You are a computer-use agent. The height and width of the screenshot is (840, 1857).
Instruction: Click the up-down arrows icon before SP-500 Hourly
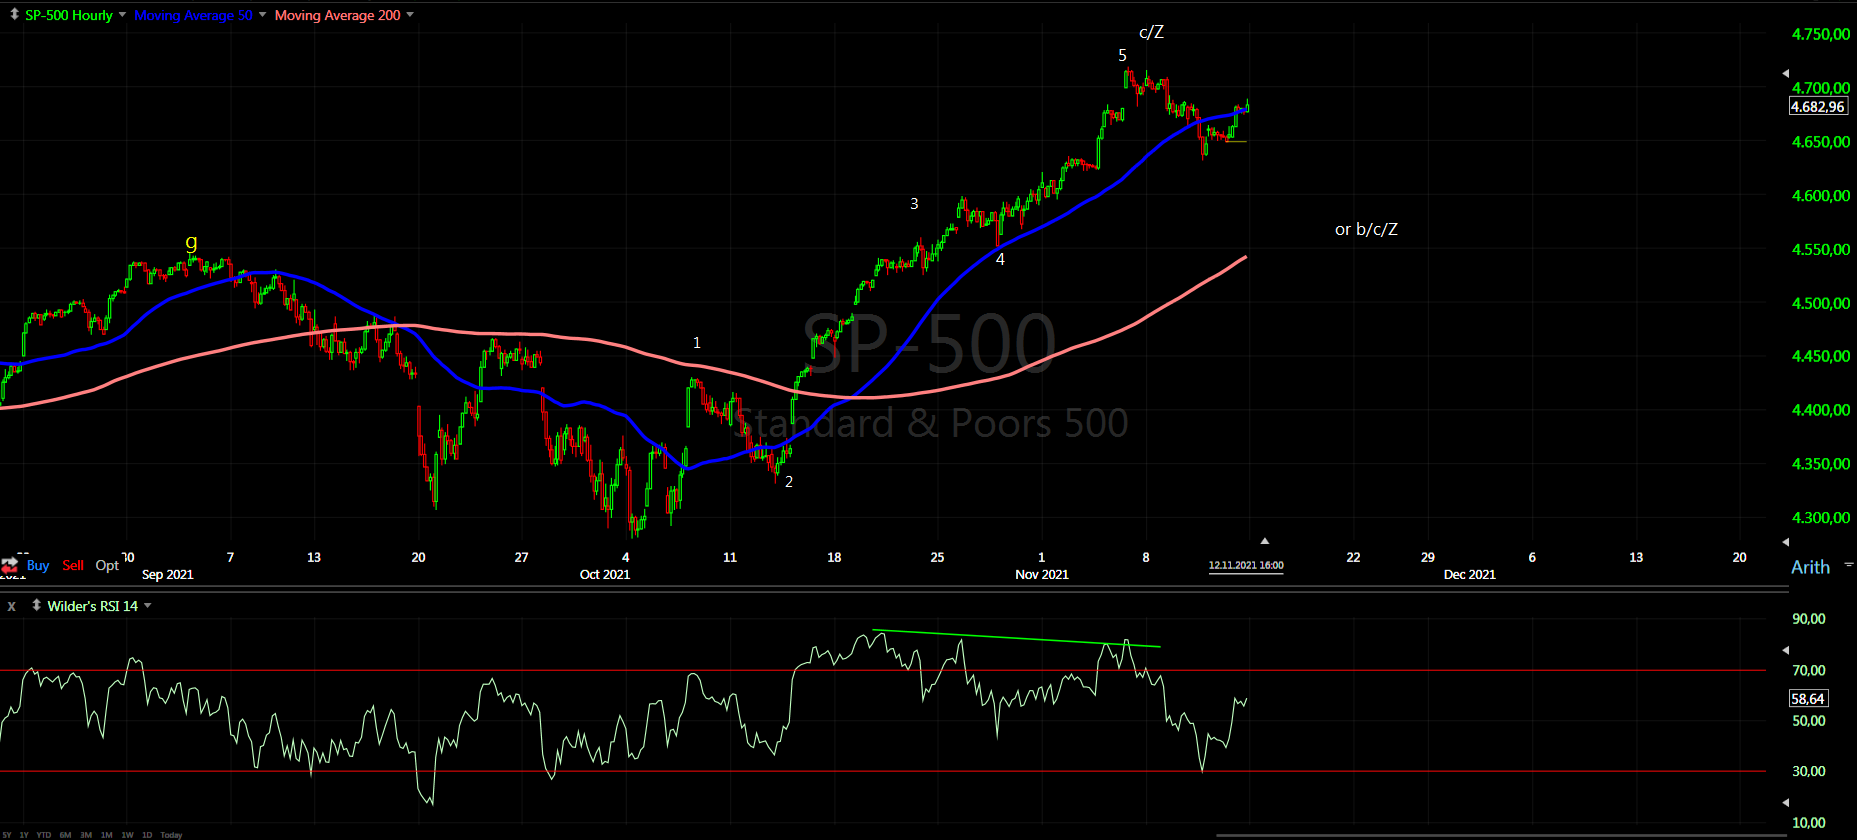14,15
